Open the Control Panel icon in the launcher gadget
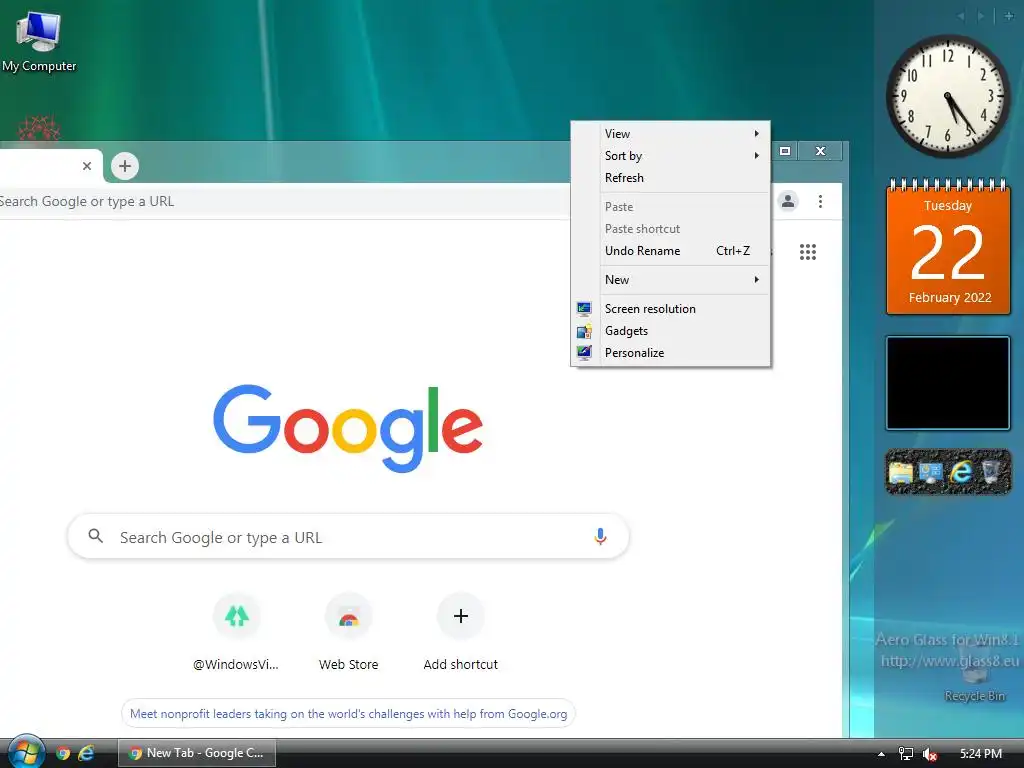 pos(930,472)
